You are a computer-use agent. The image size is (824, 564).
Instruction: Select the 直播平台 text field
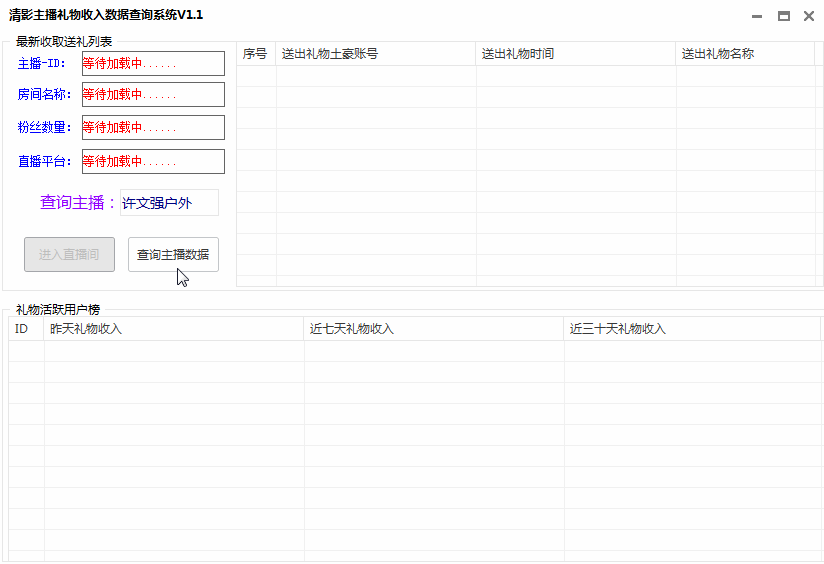(153, 161)
